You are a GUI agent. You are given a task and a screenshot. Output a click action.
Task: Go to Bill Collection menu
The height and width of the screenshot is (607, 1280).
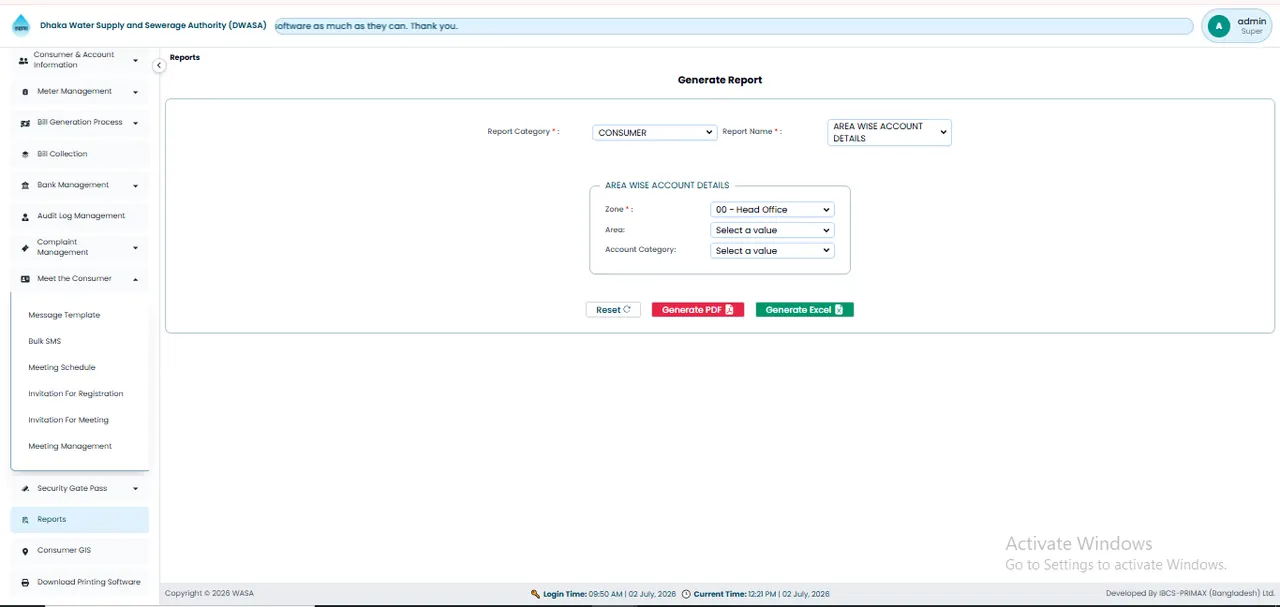pos(79,154)
